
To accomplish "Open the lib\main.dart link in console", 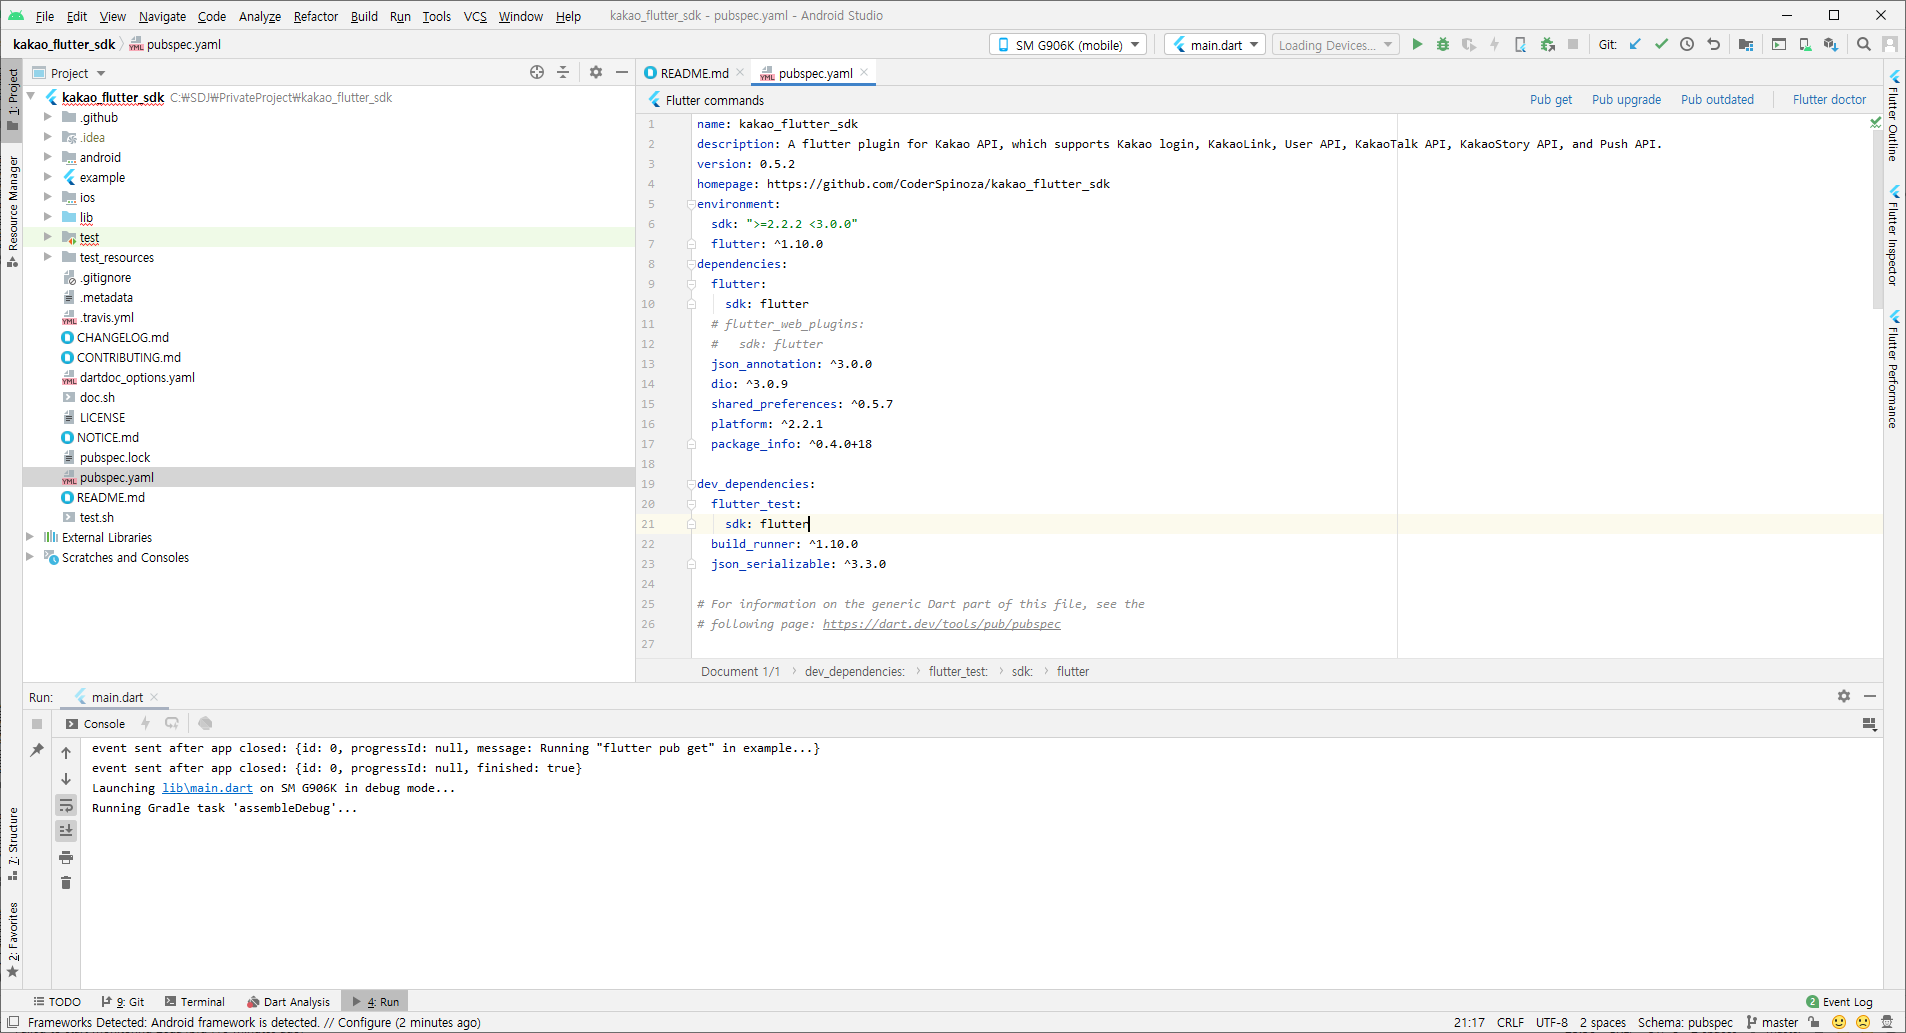I will (207, 788).
